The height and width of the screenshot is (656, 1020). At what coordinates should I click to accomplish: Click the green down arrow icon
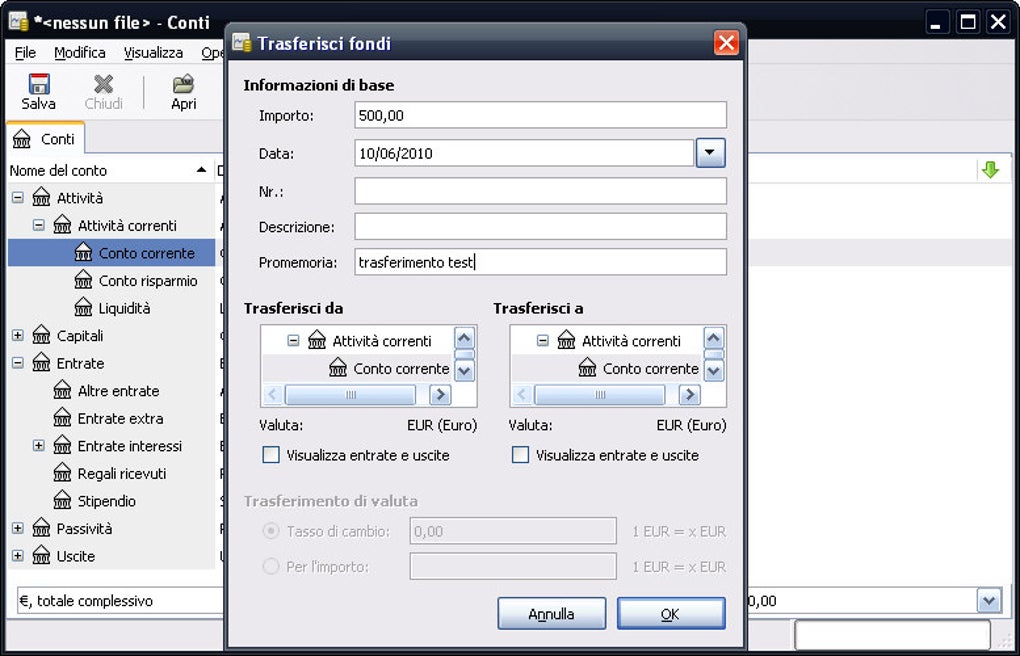pos(990,171)
